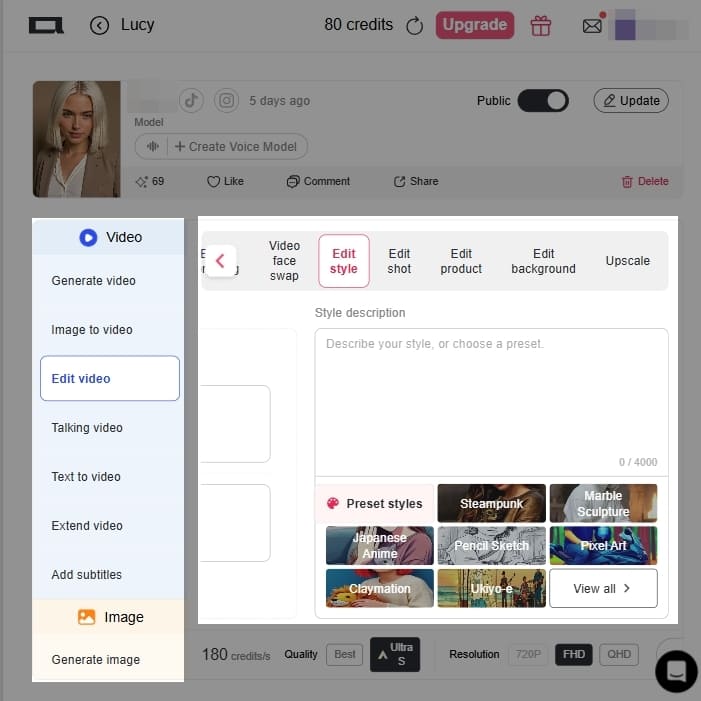Open the mail inbox icon

tap(592, 26)
